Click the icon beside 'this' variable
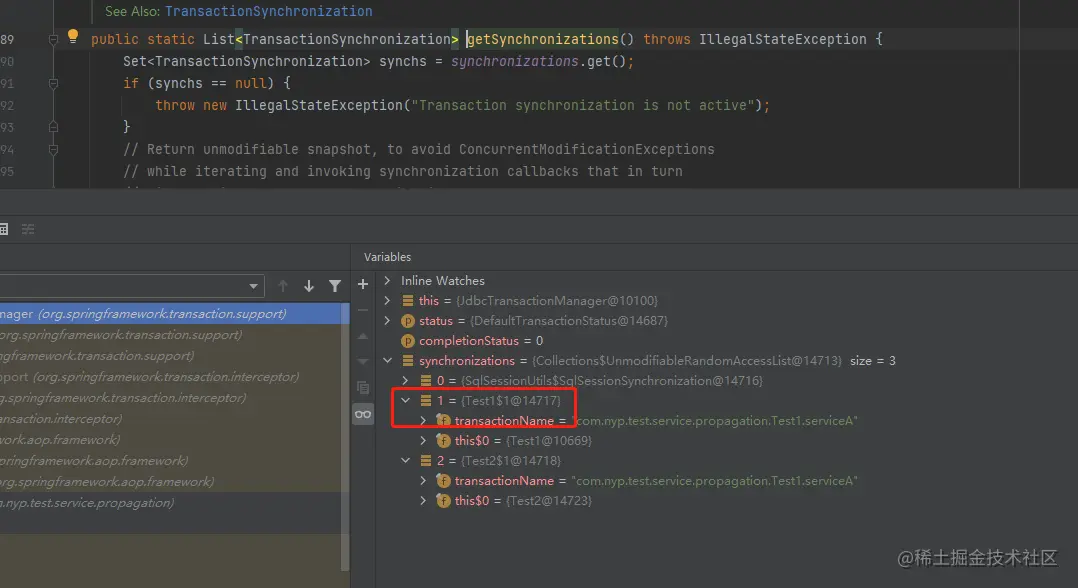Viewport: 1078px width, 588px height. click(x=408, y=301)
